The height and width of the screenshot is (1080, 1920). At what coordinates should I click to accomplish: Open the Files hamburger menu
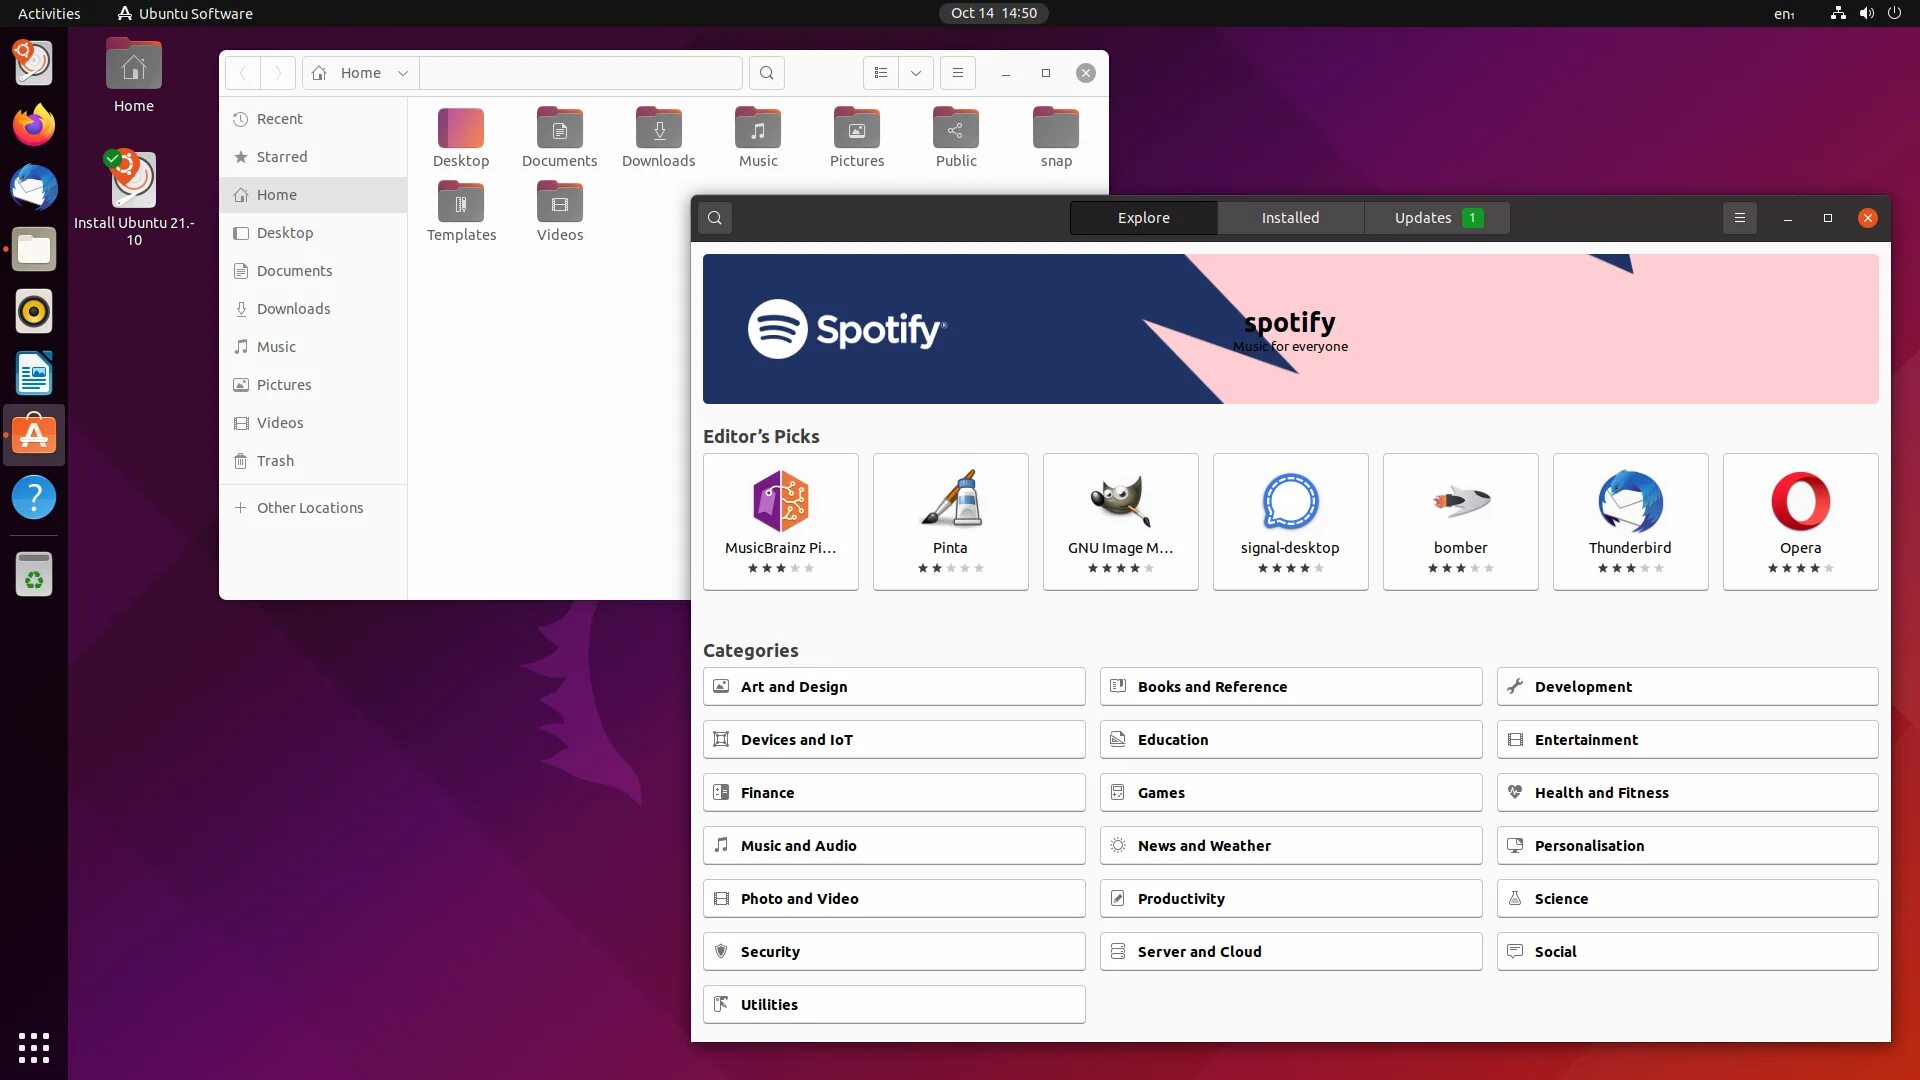tap(957, 73)
